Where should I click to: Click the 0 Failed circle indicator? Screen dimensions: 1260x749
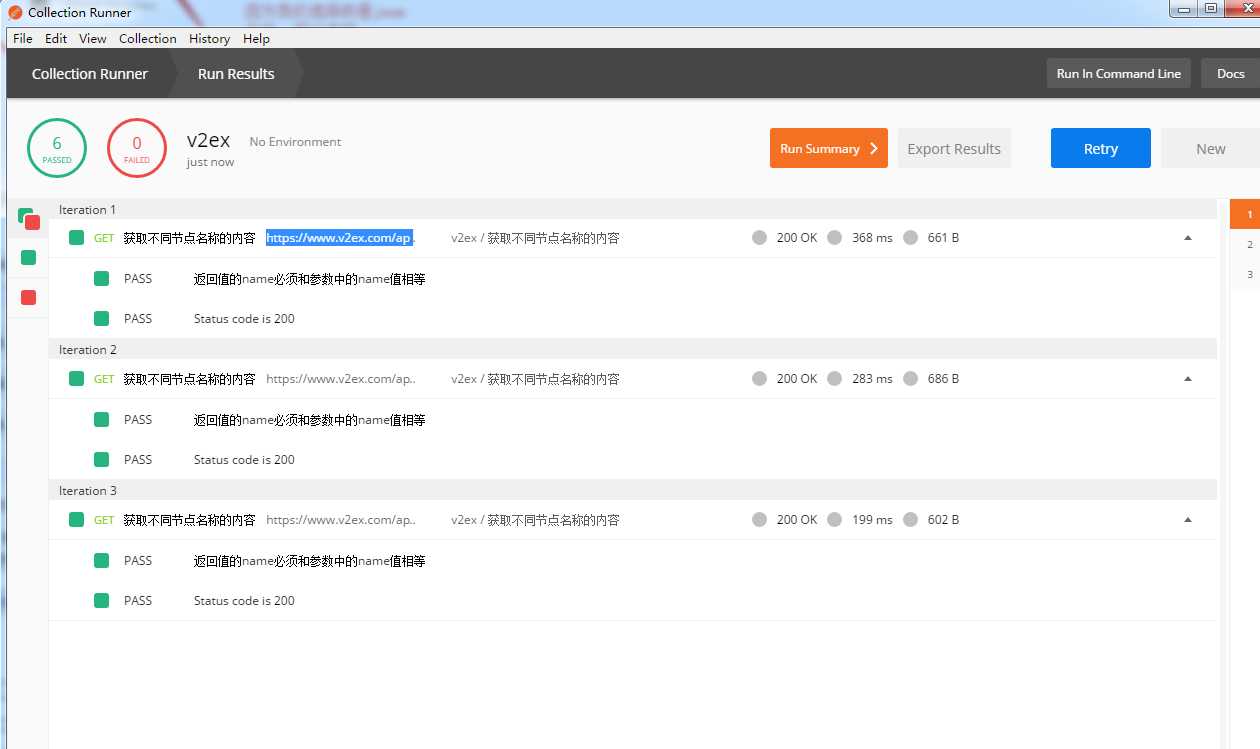click(137, 148)
